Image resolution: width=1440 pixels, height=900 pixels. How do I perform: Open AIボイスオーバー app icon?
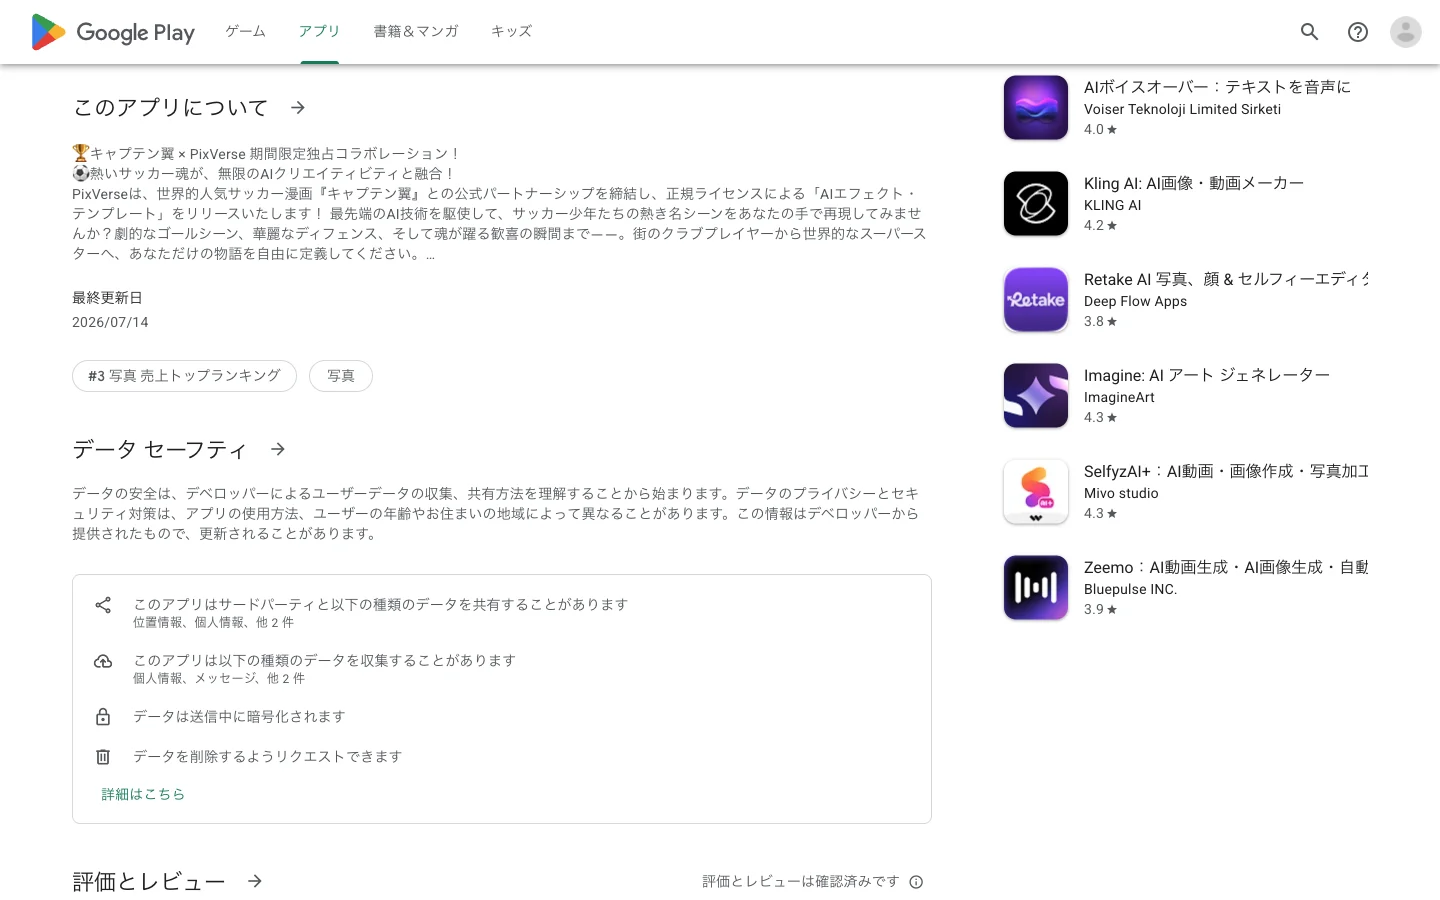(1036, 107)
